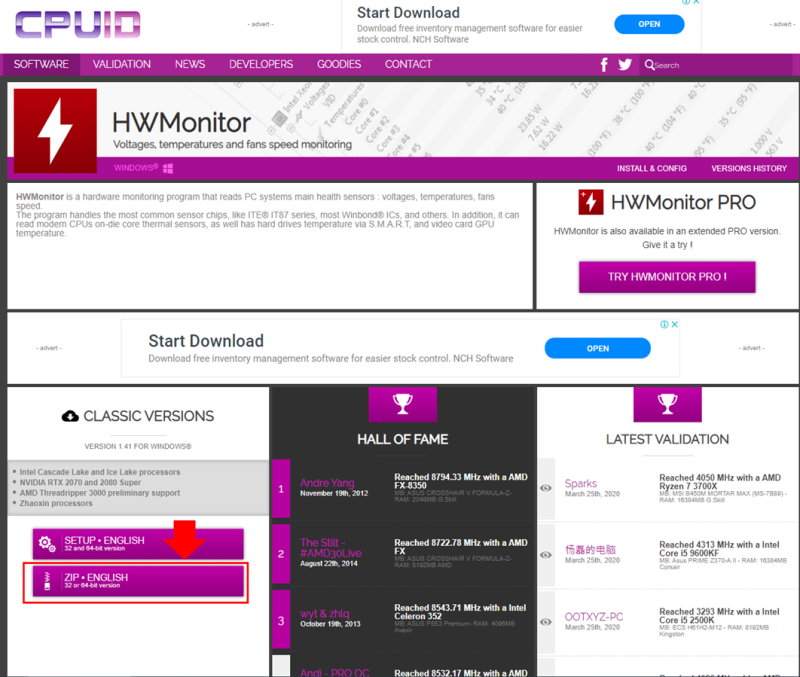Click 'AMD Threadripper 3000 preliminary support'
This screenshot has height=677, width=800.
[100, 493]
